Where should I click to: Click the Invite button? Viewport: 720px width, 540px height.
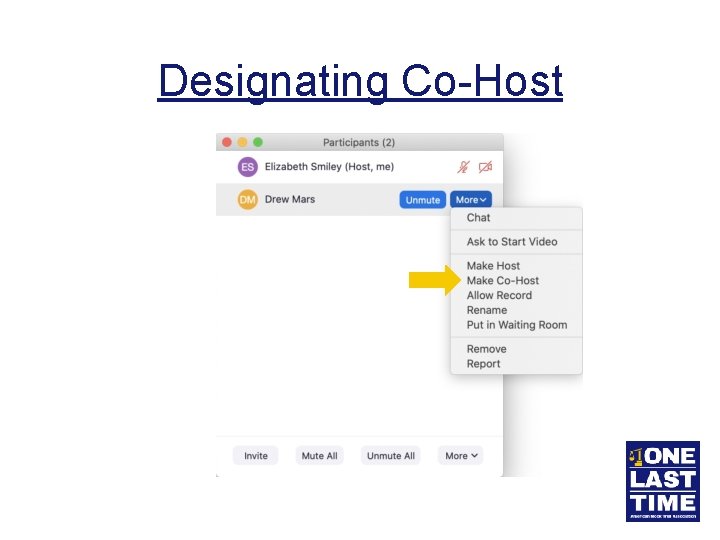tap(256, 456)
